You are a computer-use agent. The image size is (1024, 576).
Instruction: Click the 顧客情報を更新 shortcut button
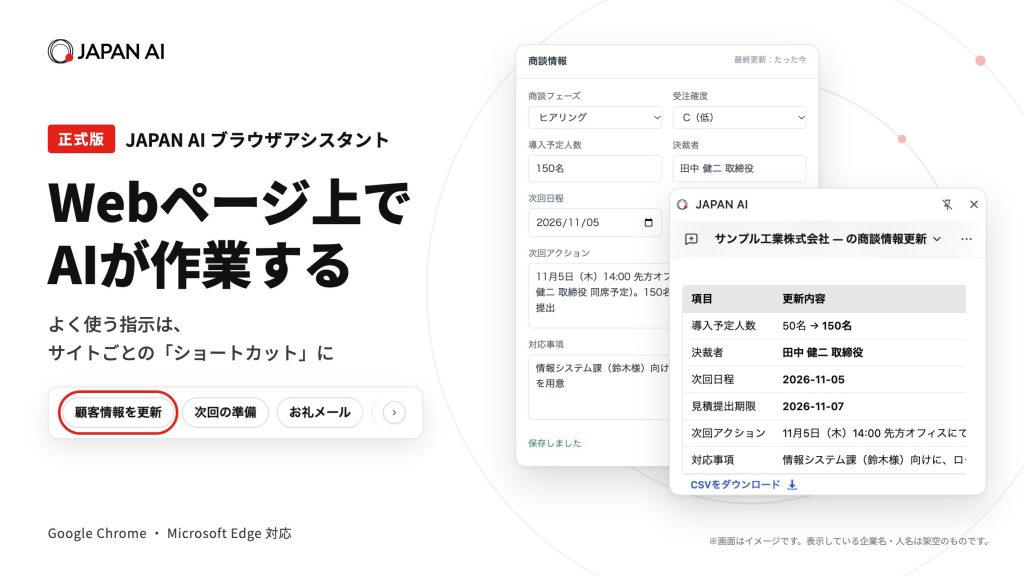click(118, 412)
